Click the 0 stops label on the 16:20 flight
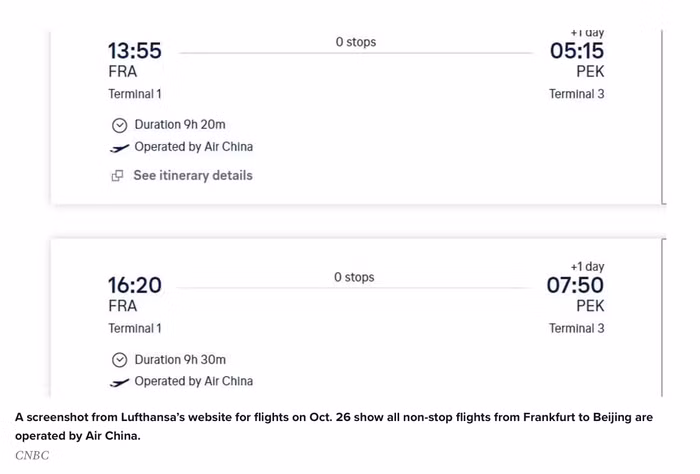This screenshot has width=700, height=474. pyautogui.click(x=354, y=277)
